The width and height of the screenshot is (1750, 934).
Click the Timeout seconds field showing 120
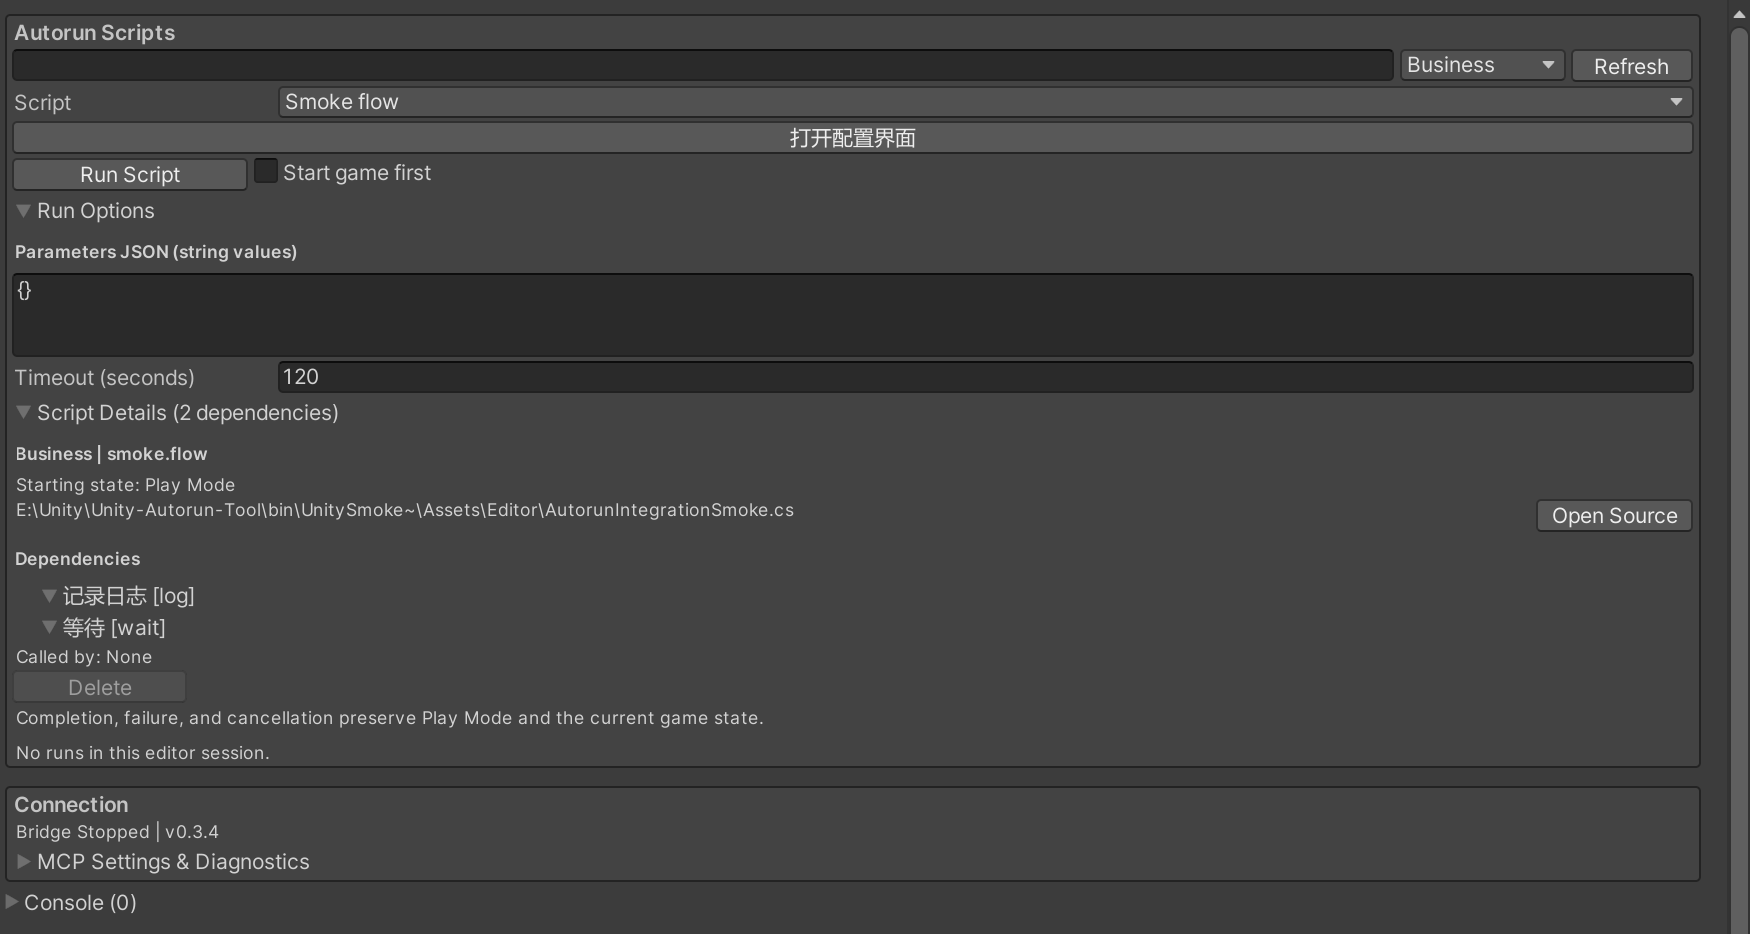985,377
